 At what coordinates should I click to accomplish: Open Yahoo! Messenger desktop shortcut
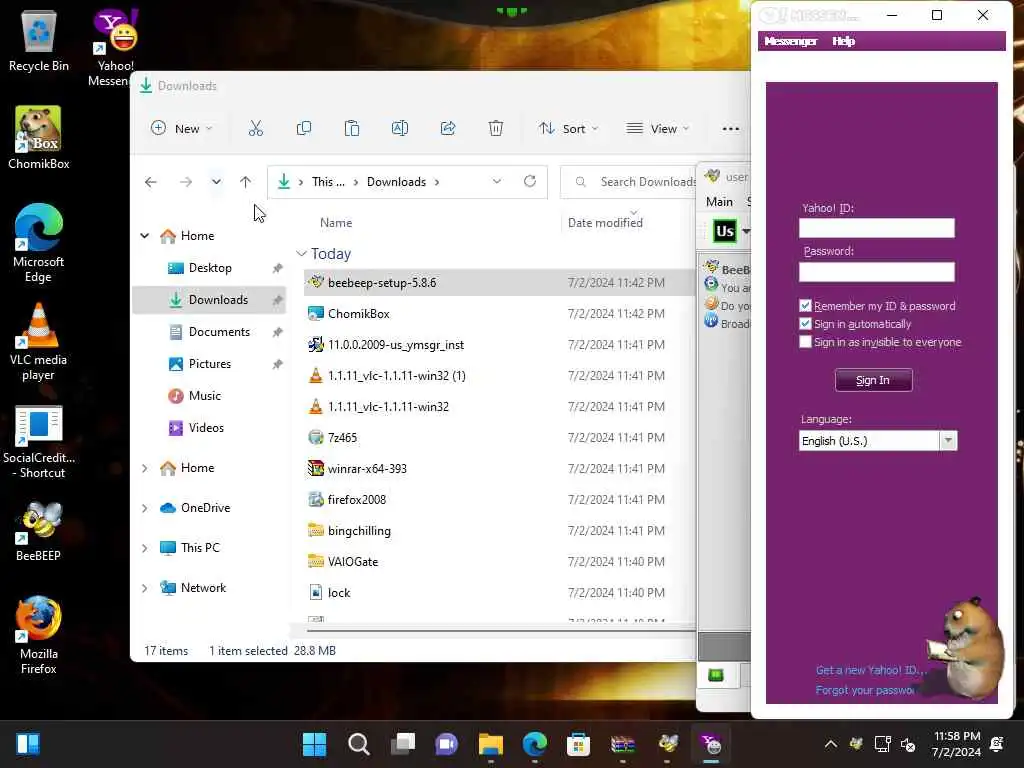click(x=115, y=47)
